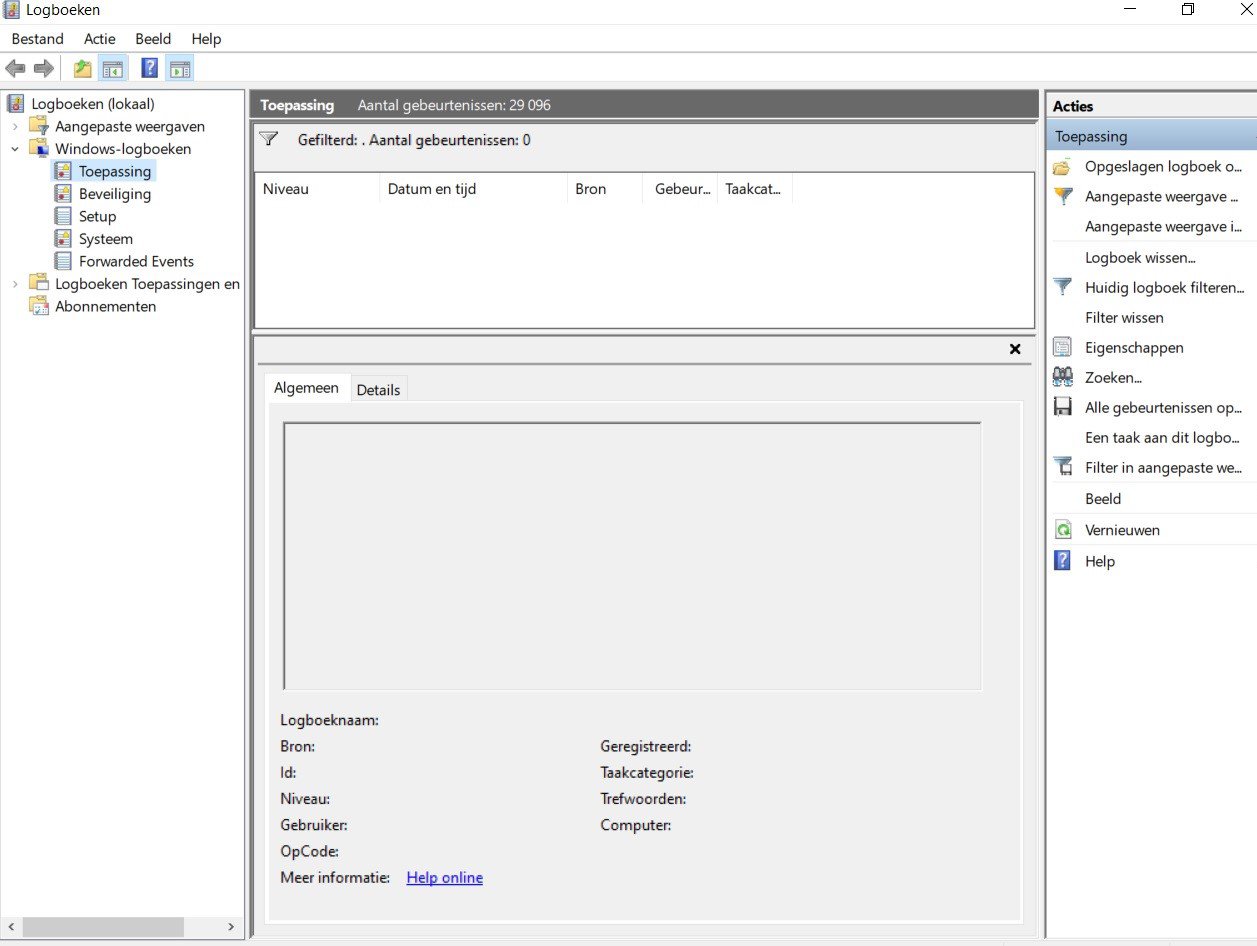
Task: Click 'Filter wissen' in the Acties pane
Action: pos(1124,318)
